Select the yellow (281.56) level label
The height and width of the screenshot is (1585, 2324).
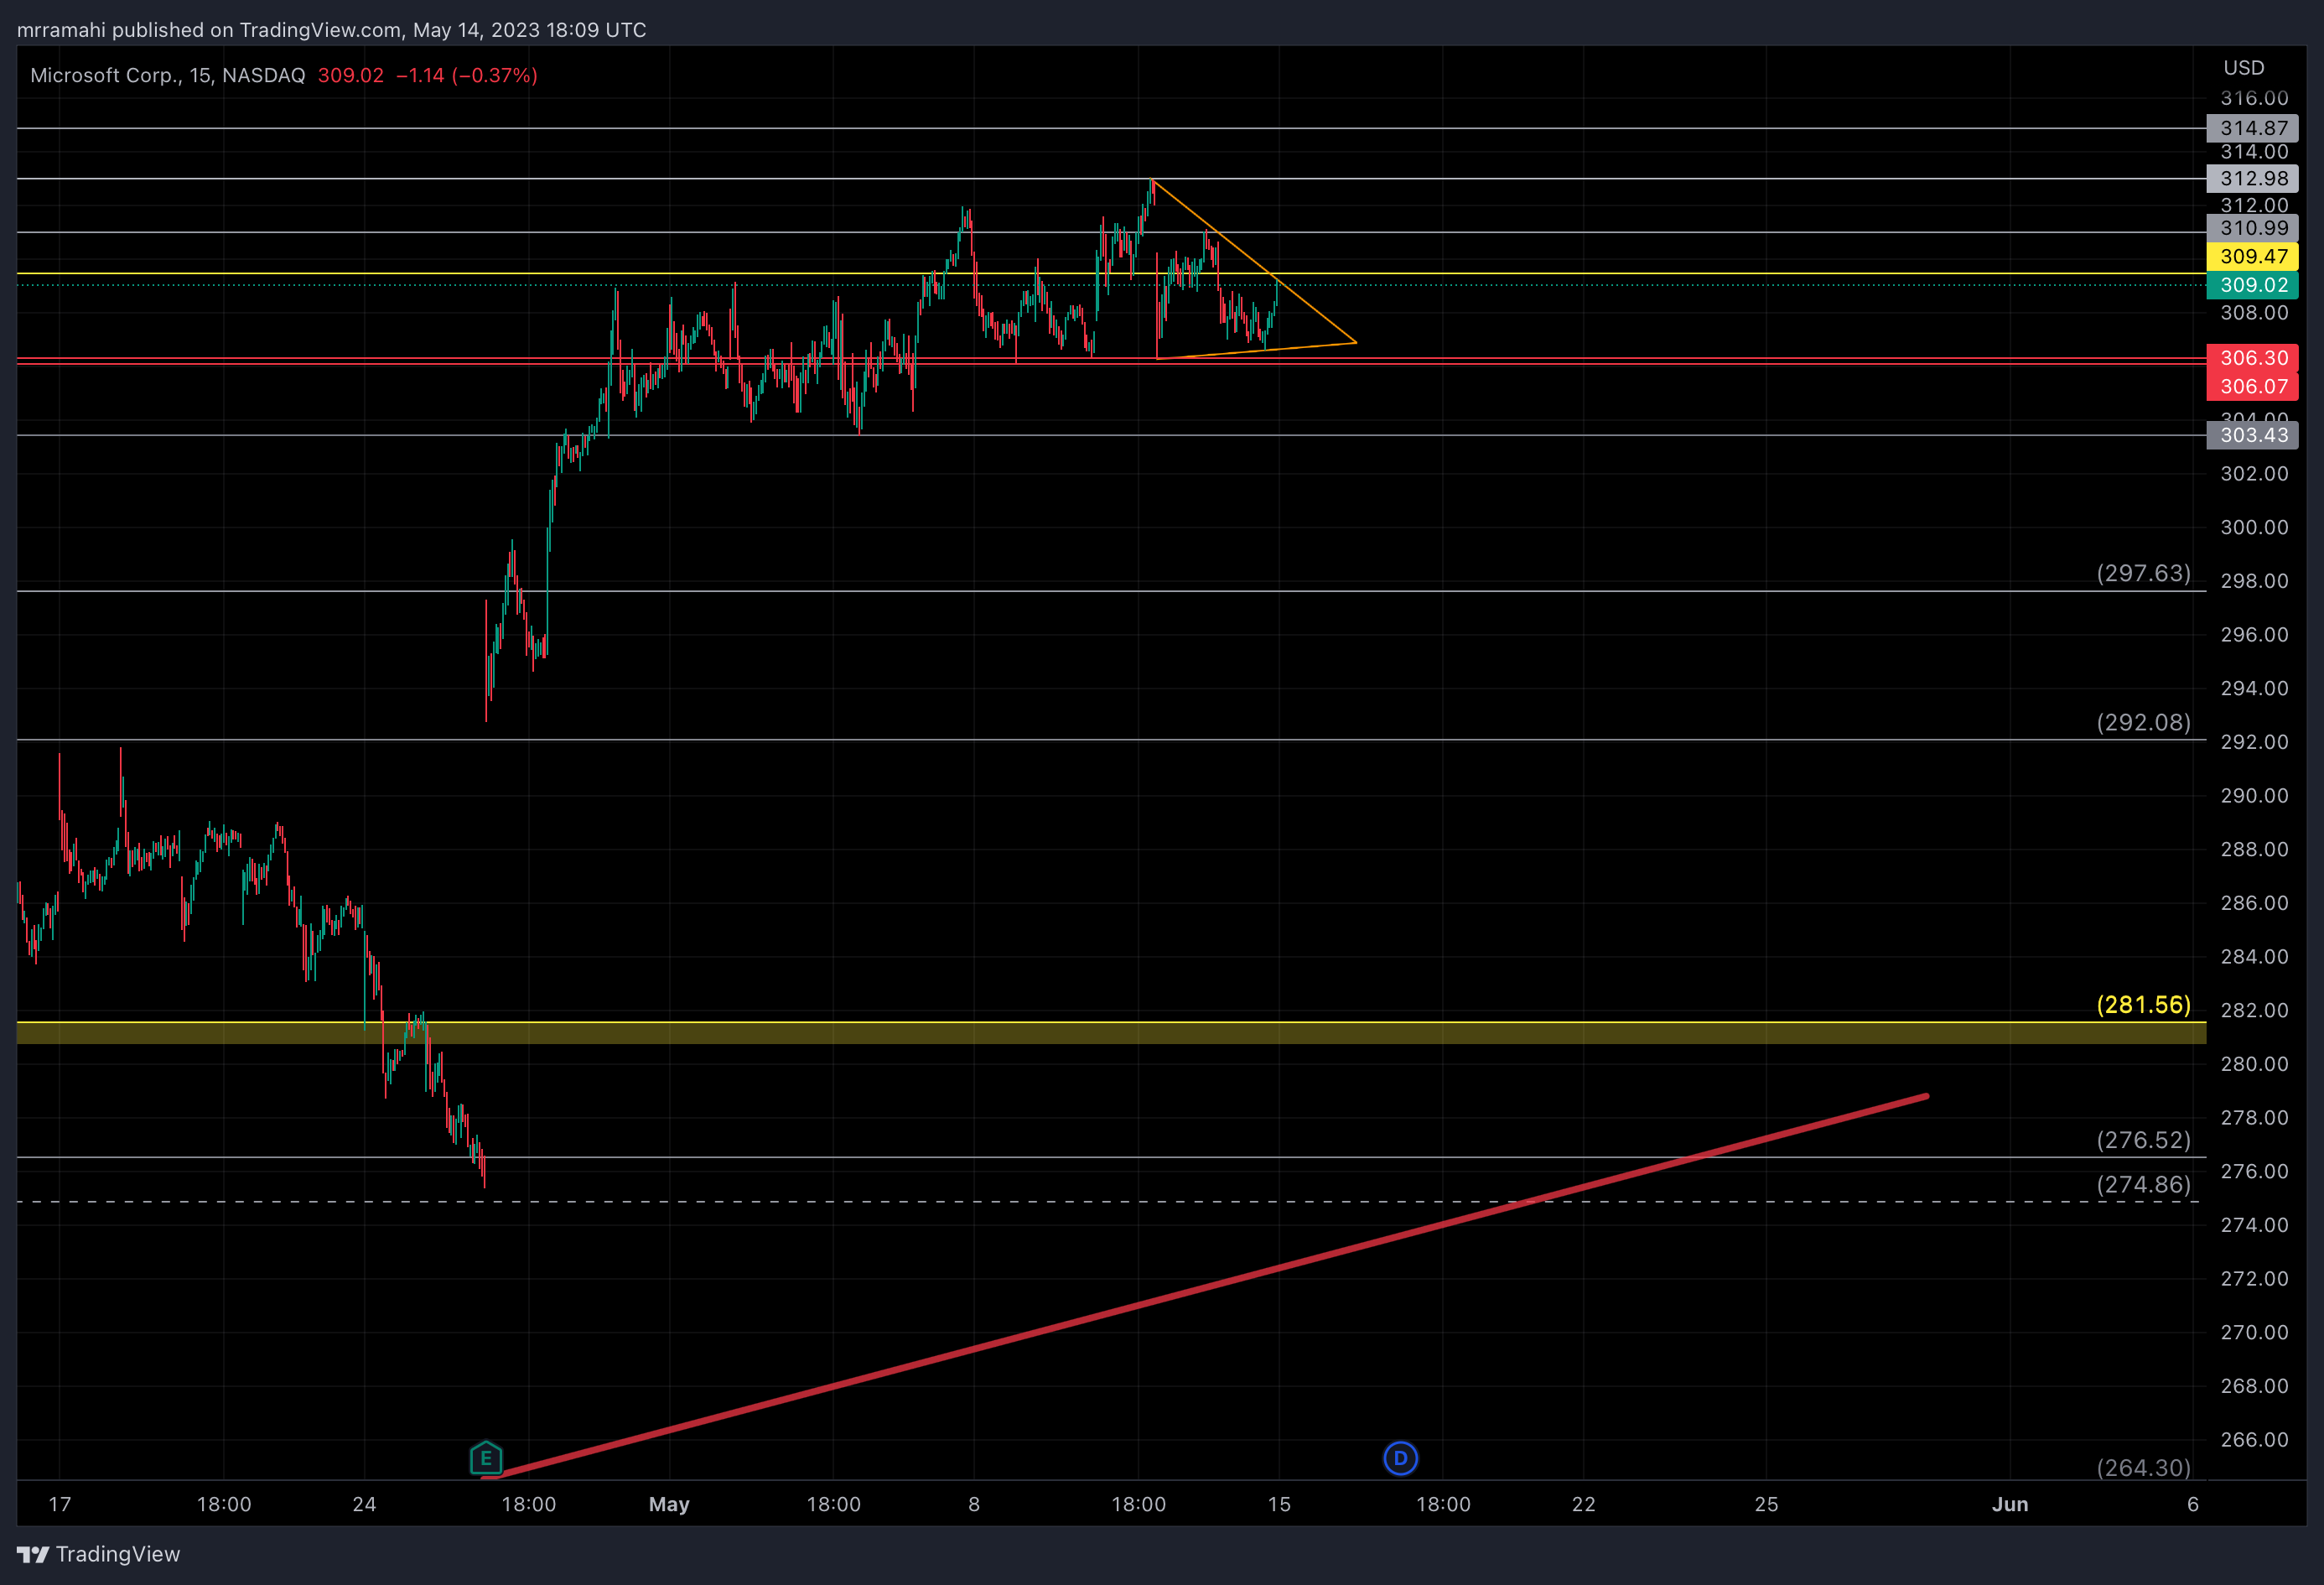[x=2143, y=1005]
